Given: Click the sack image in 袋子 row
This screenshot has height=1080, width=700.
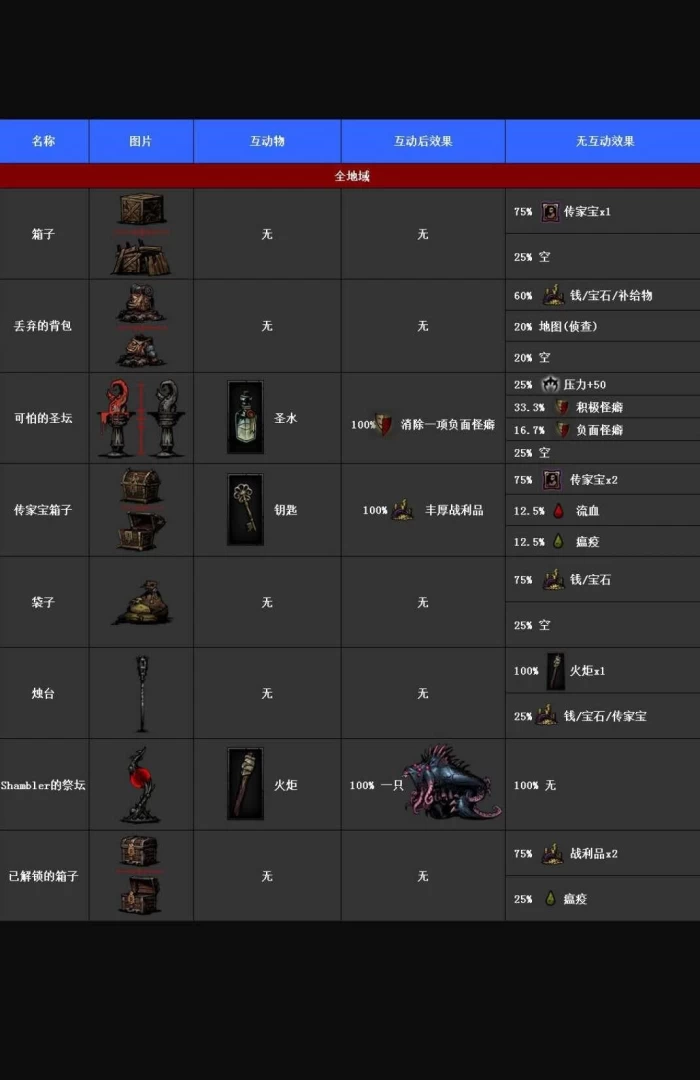Looking at the screenshot, I should pos(141,602).
